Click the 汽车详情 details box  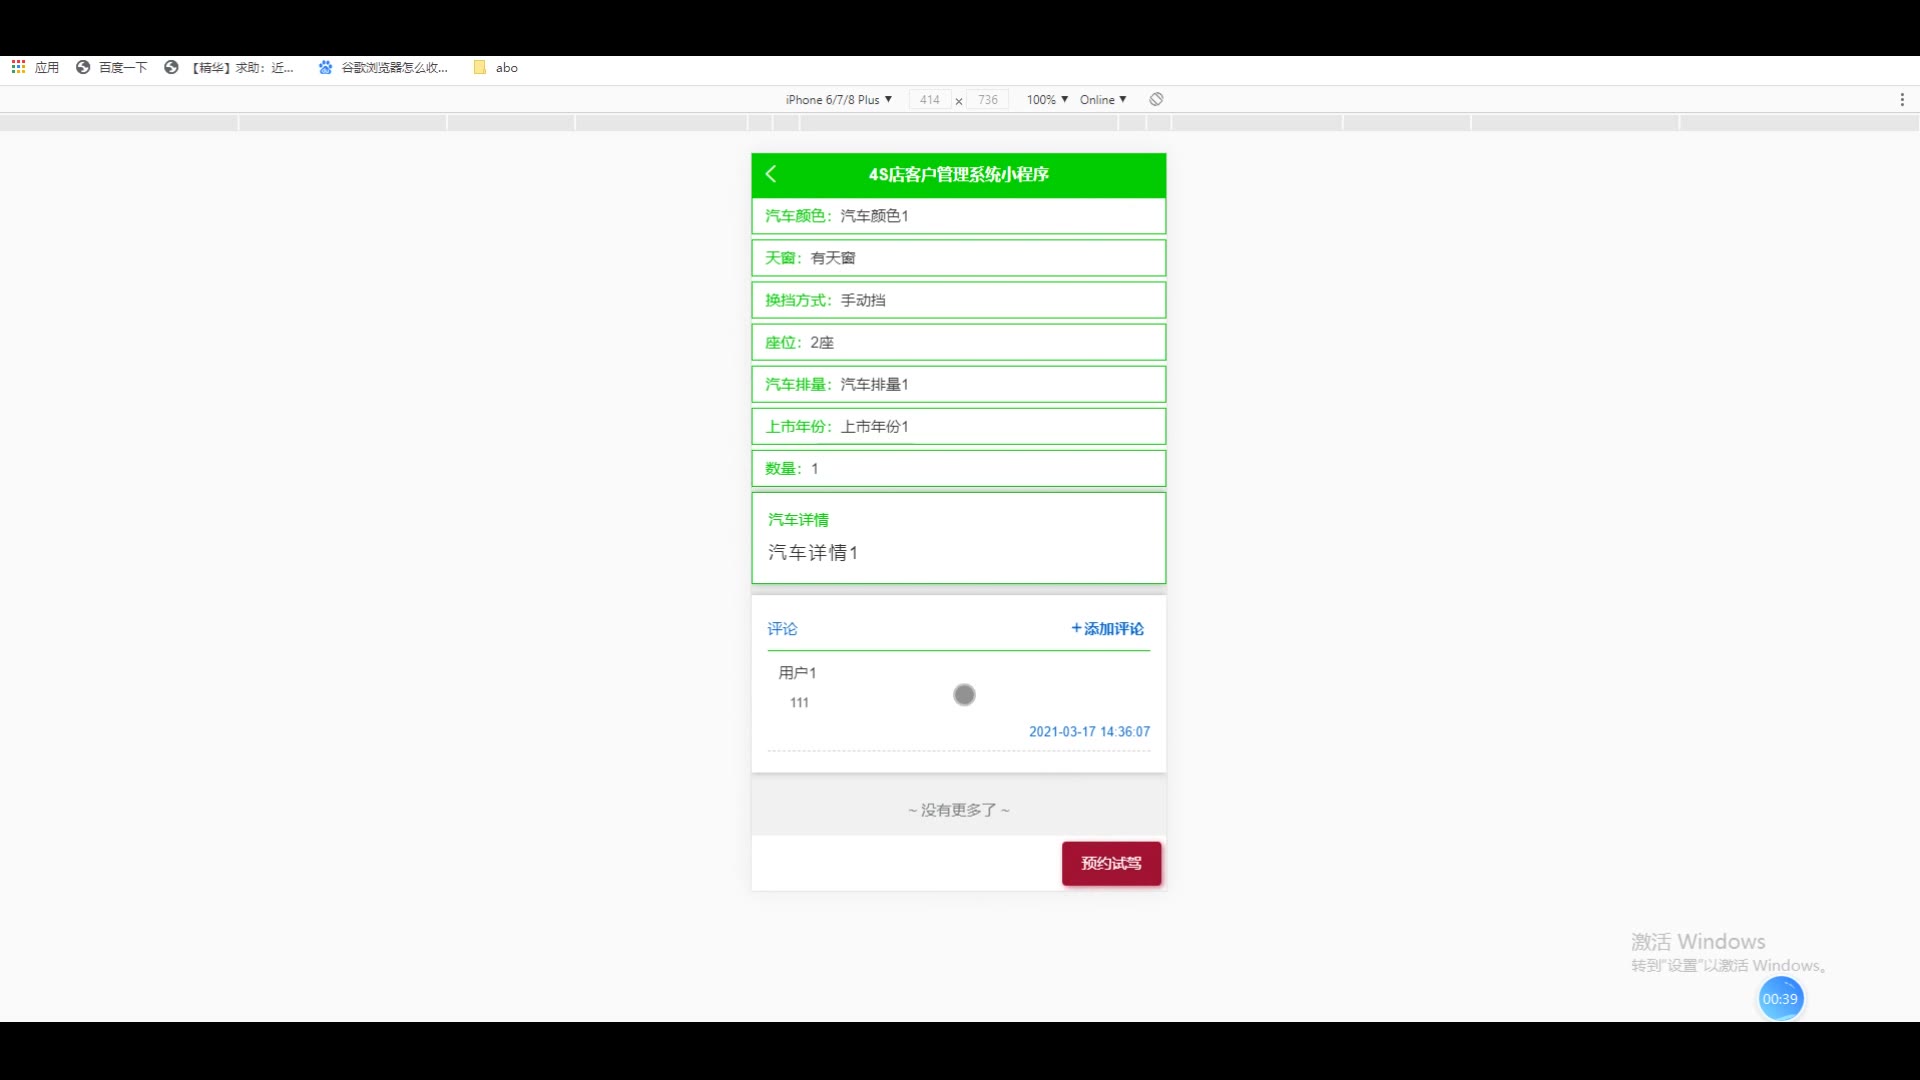(x=958, y=538)
